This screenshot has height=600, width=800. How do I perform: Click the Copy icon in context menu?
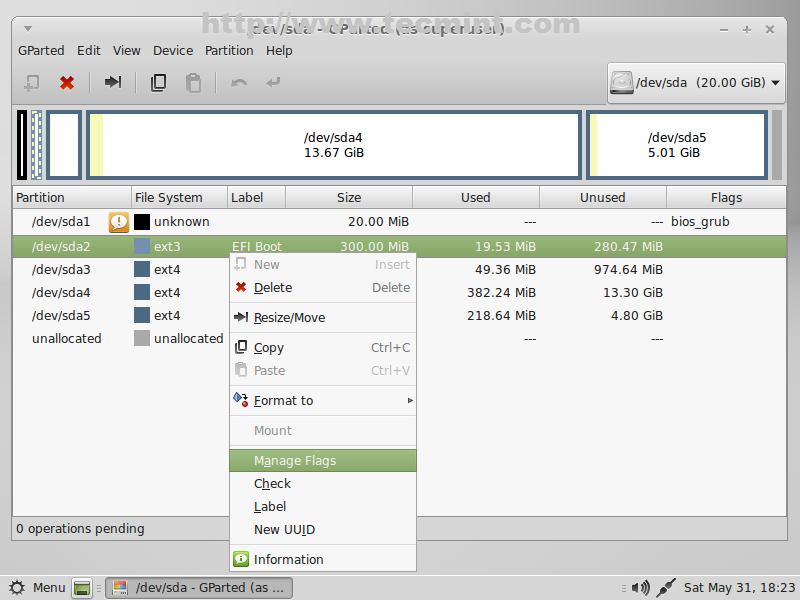point(241,347)
